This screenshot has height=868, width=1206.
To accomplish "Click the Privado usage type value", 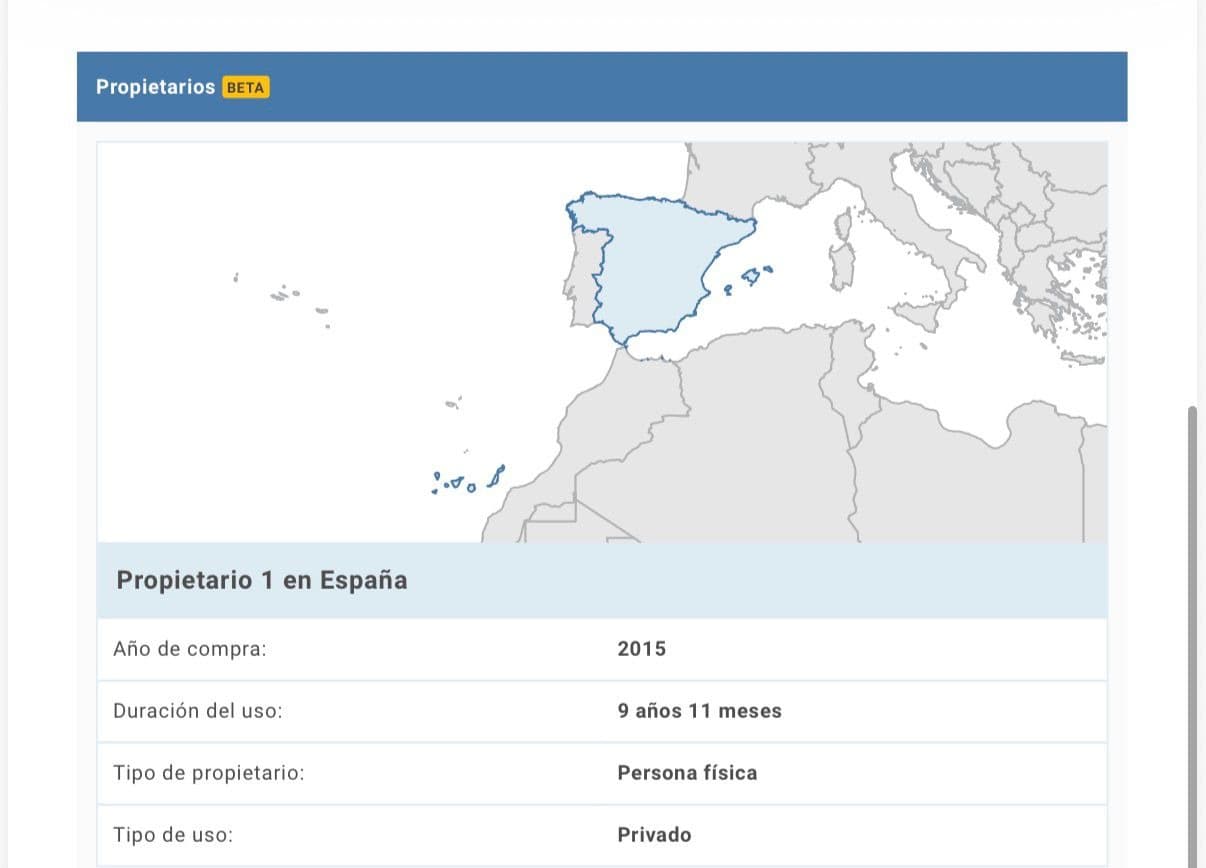I will (x=654, y=834).
